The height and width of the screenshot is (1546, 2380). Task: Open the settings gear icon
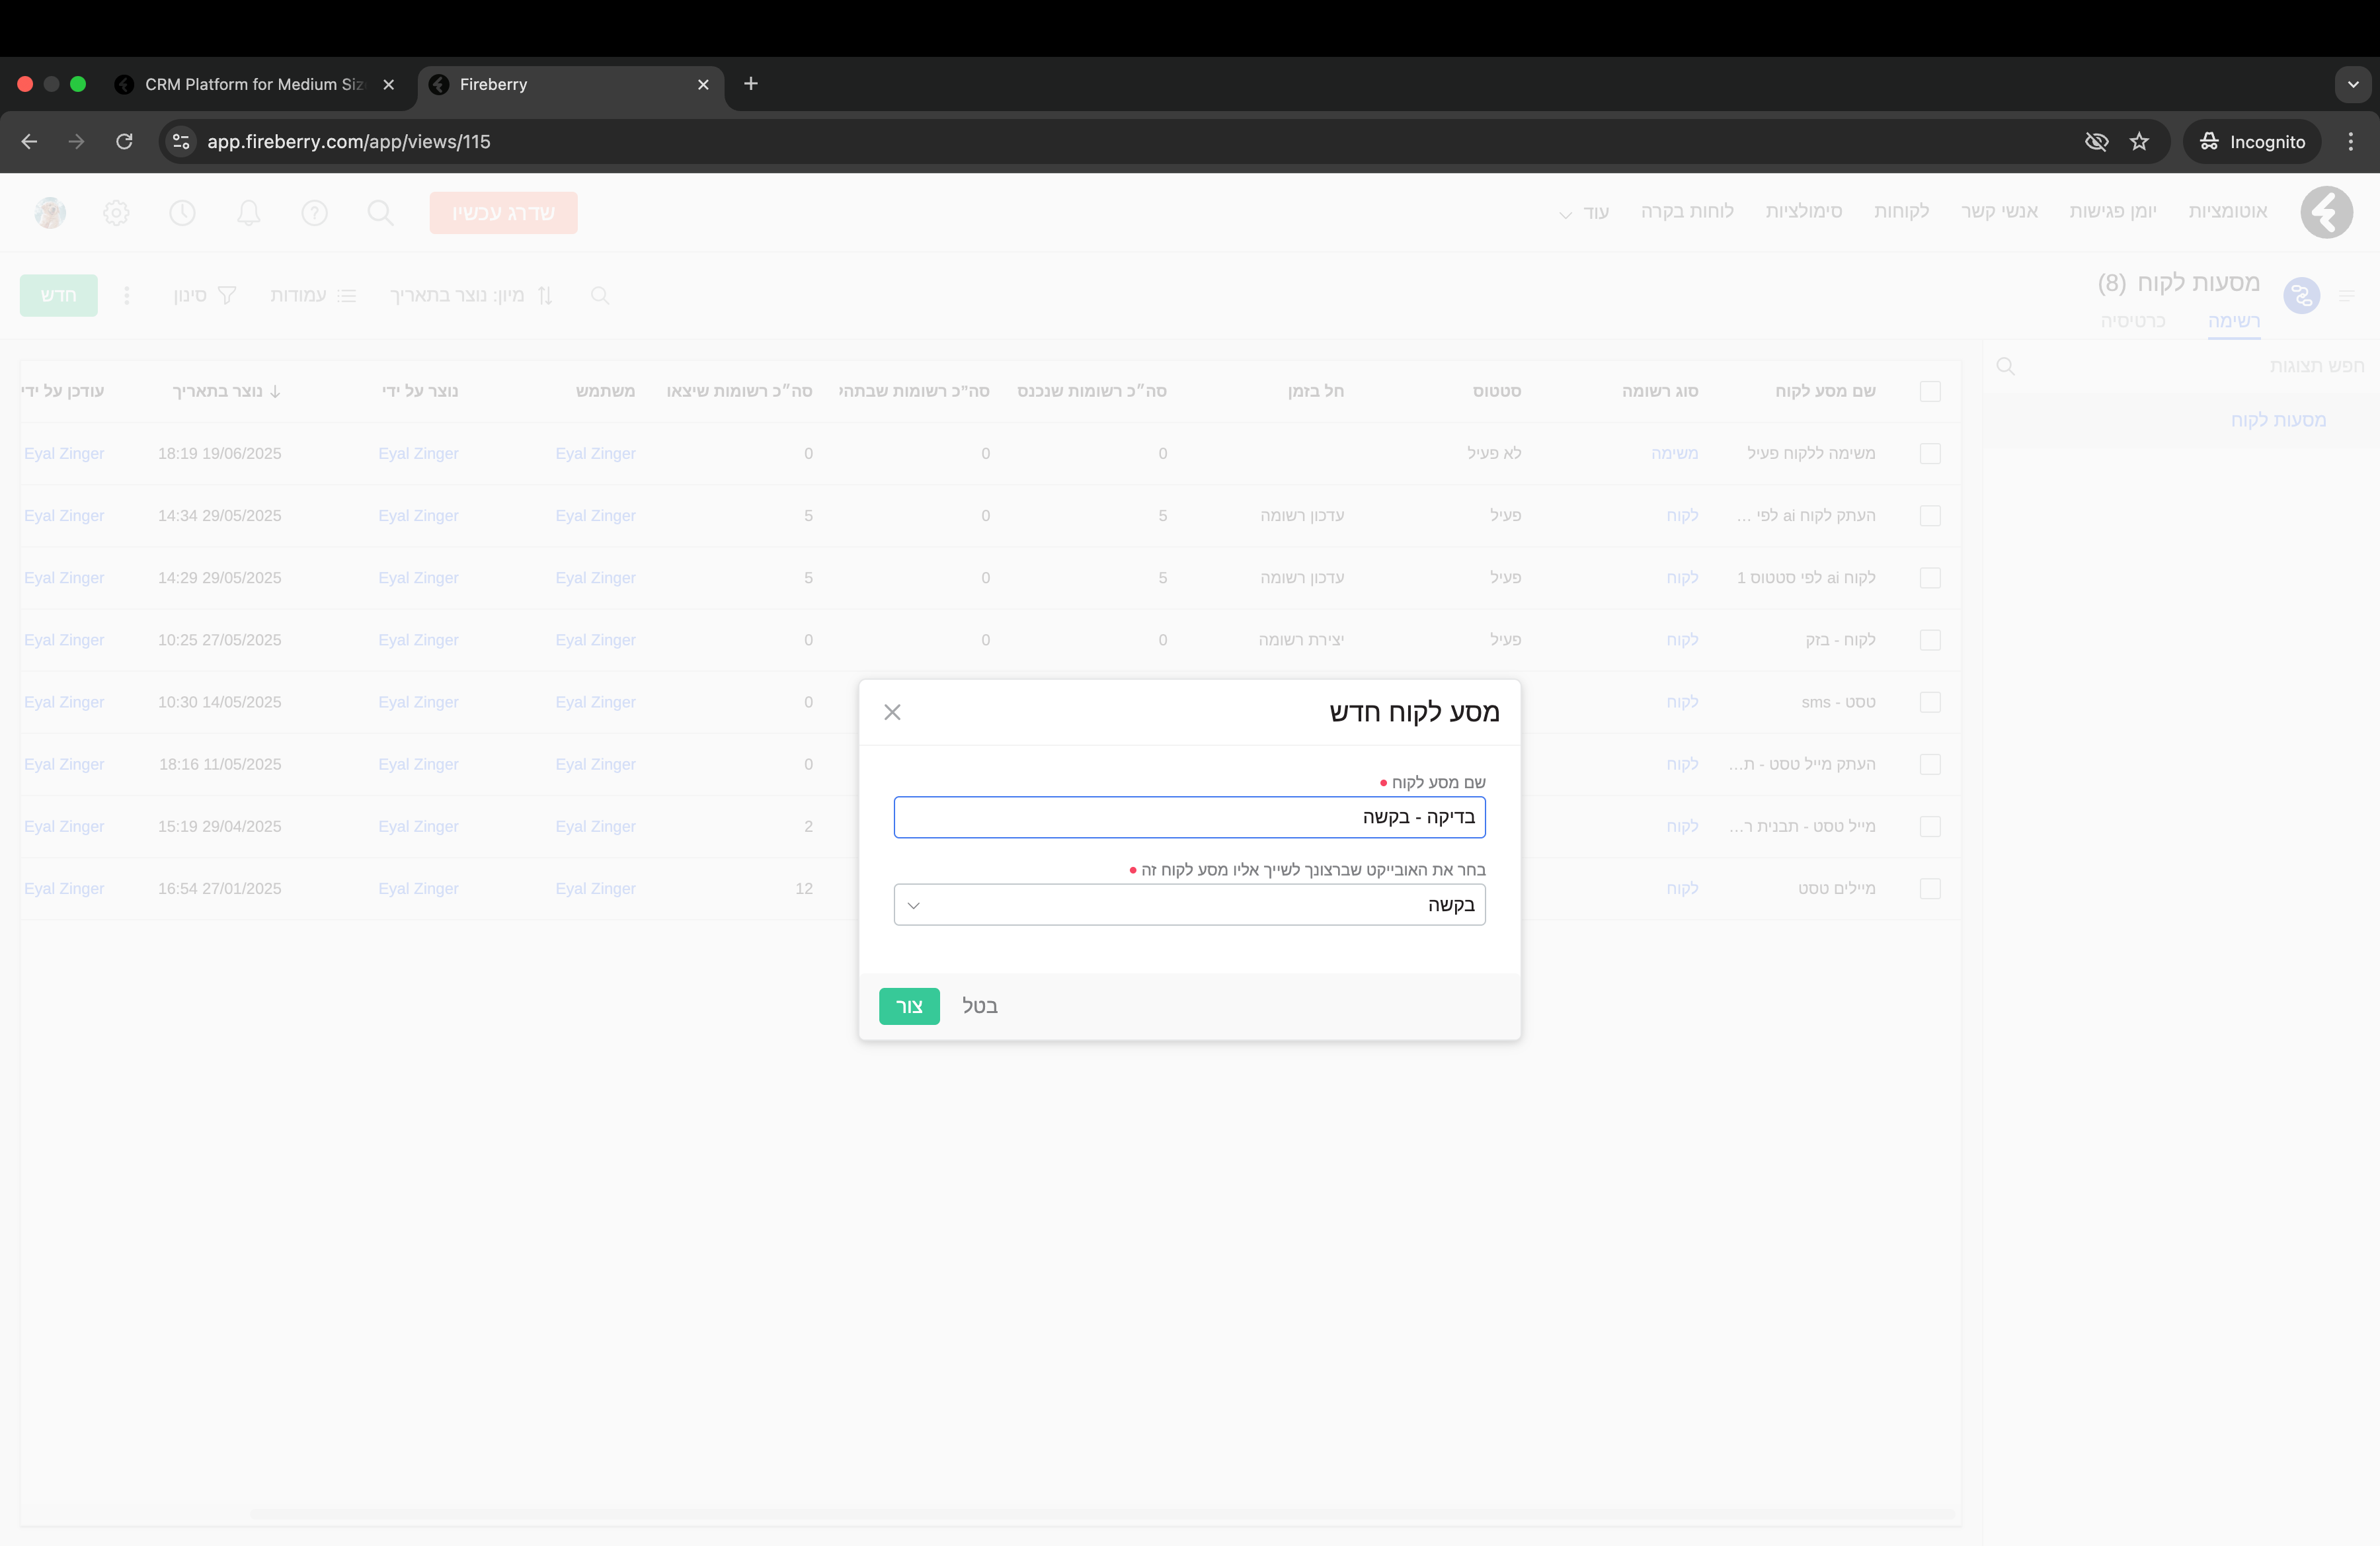pos(116,213)
